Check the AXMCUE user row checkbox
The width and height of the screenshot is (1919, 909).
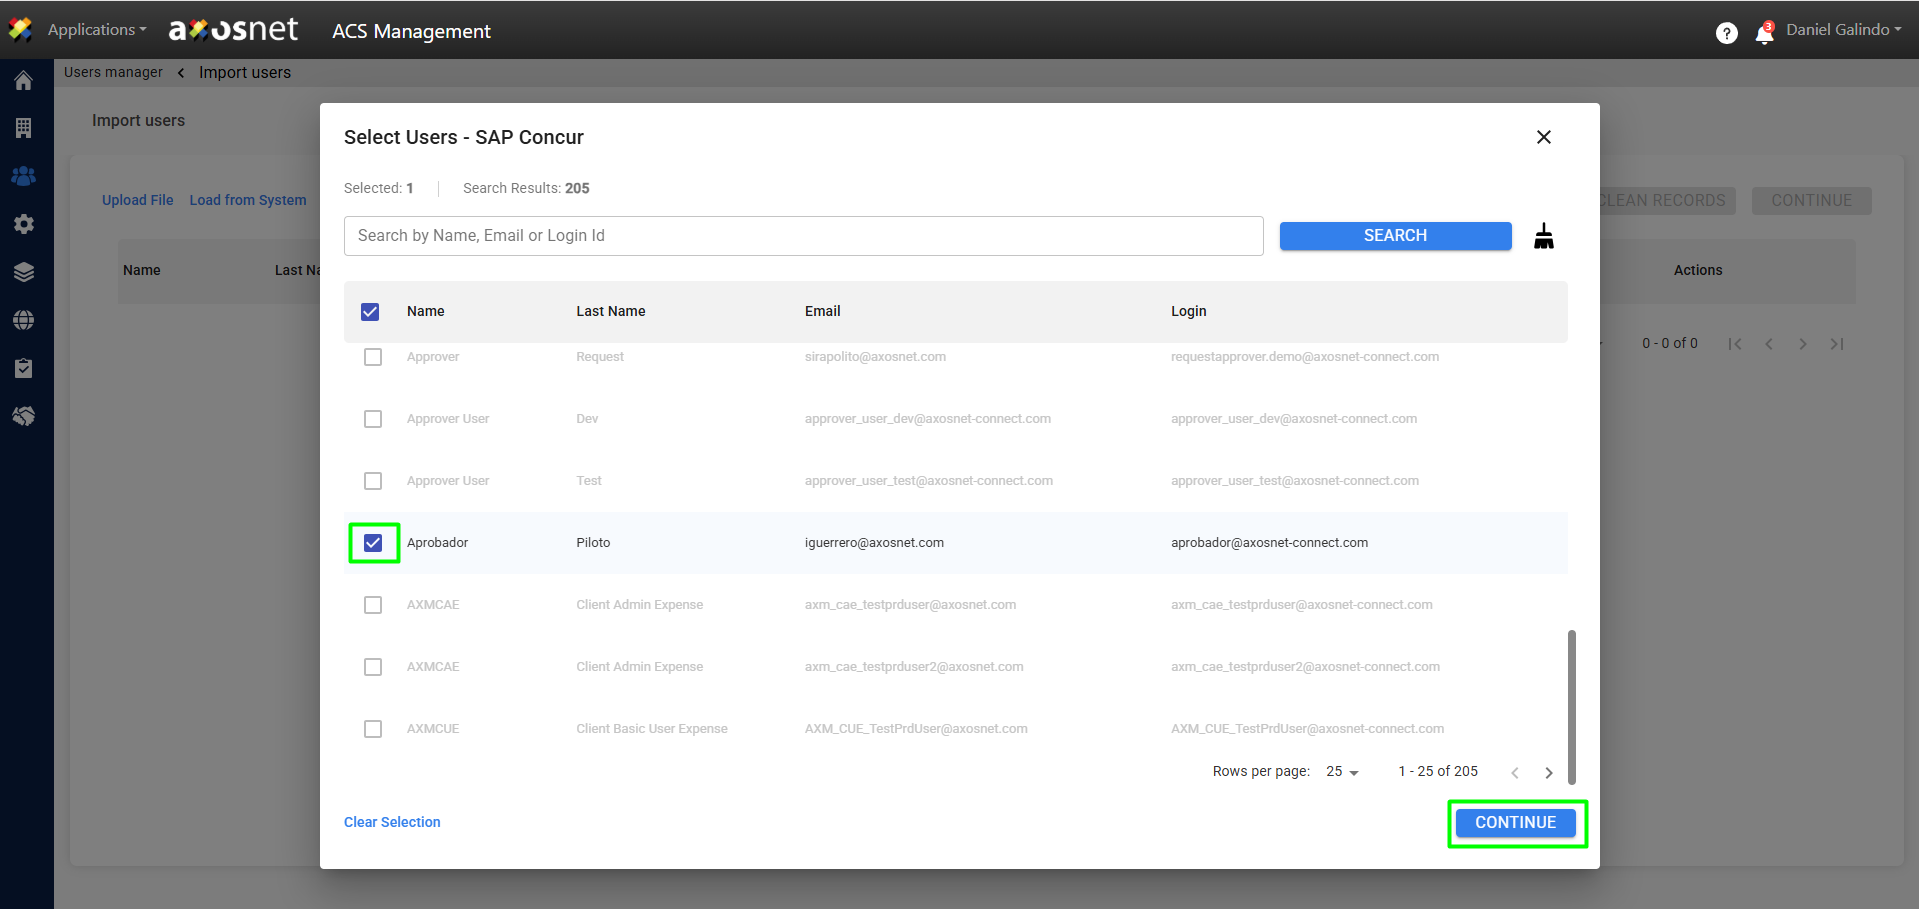pyautogui.click(x=373, y=729)
